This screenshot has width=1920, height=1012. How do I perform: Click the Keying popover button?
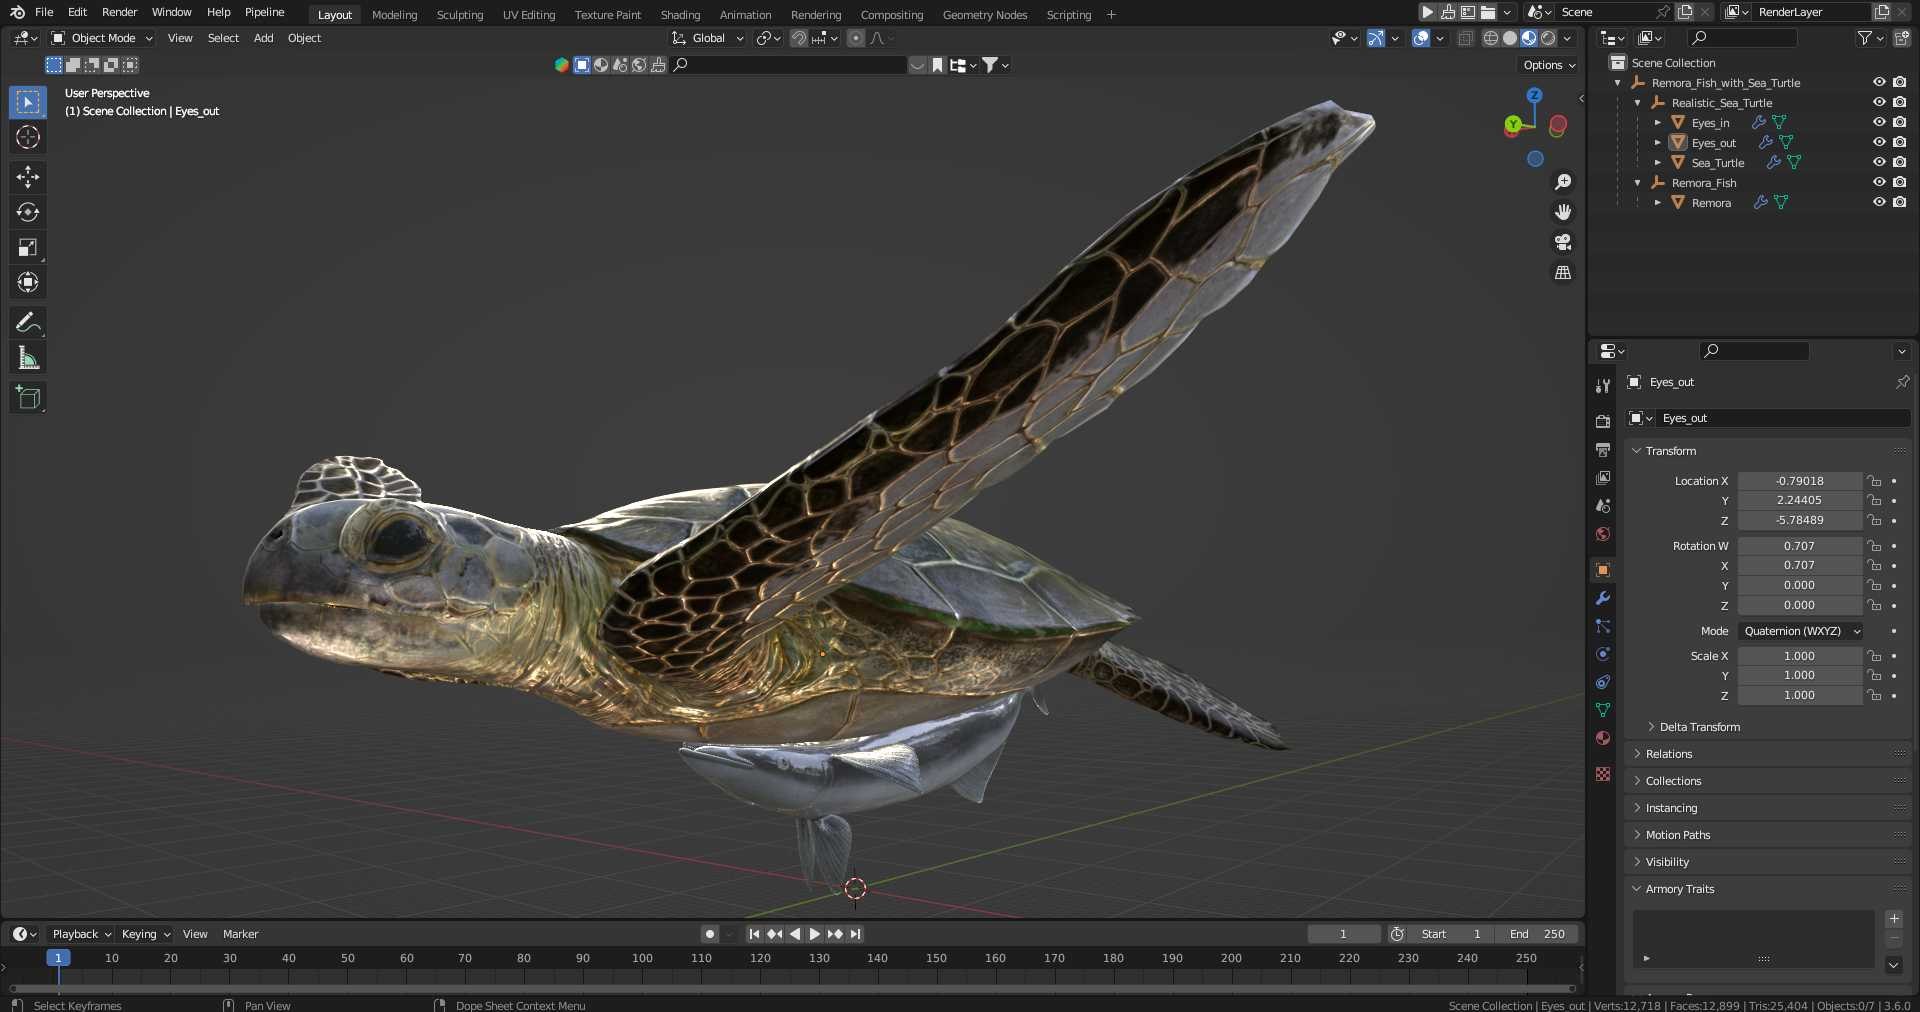coord(145,934)
